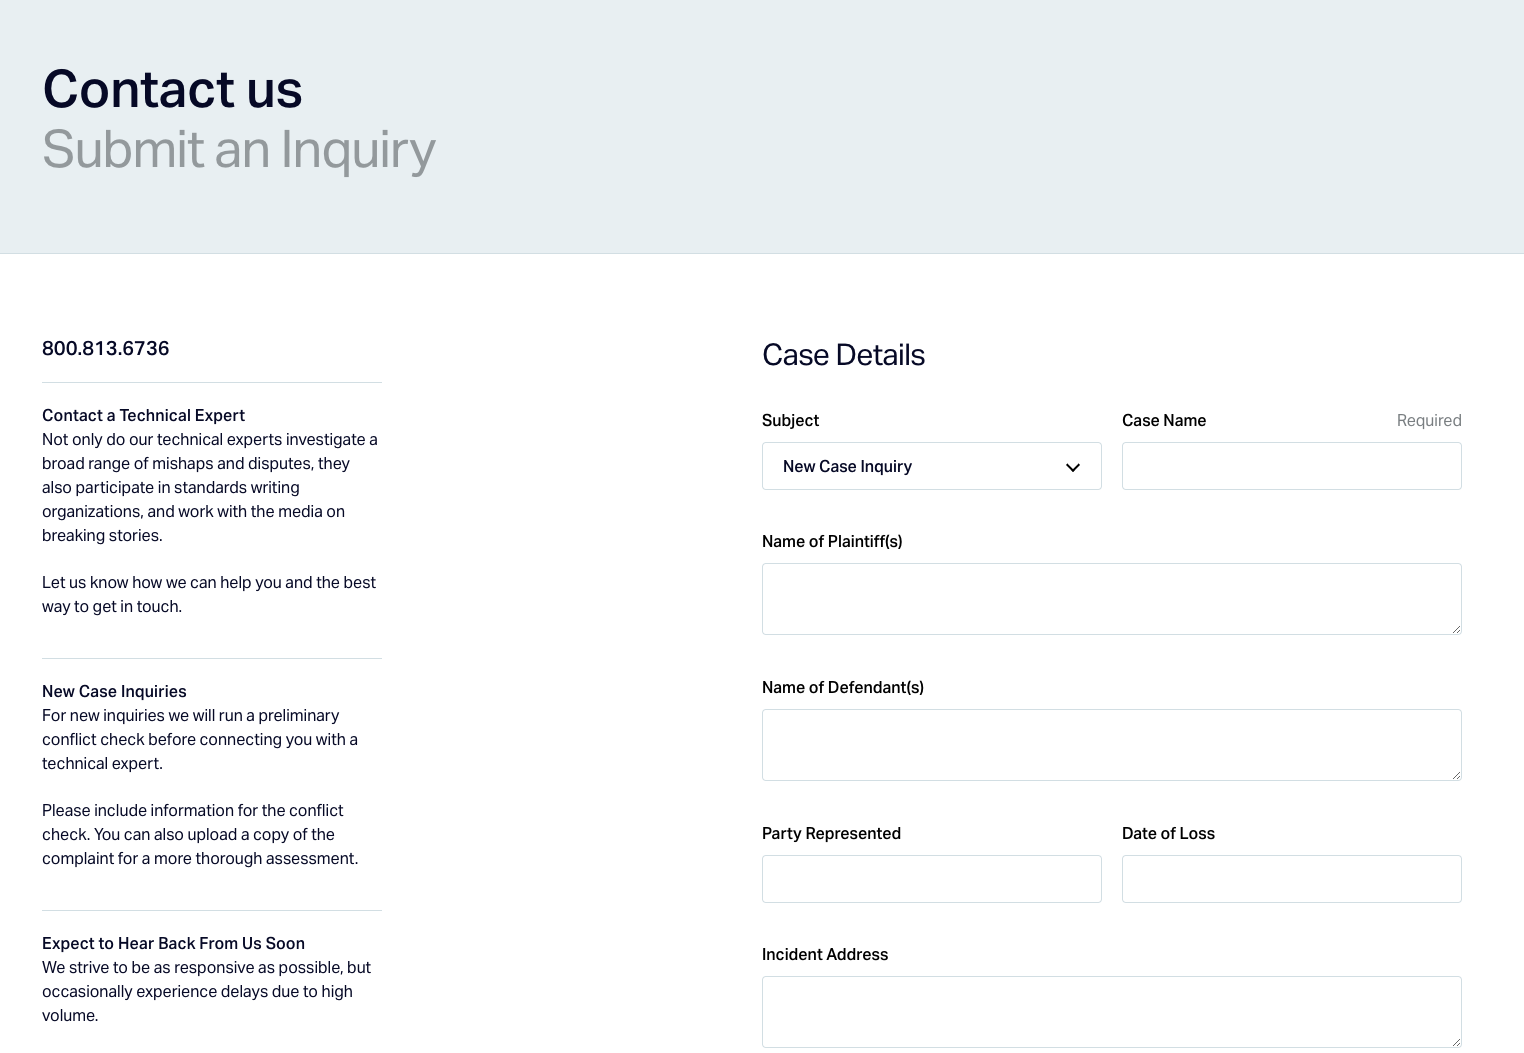Open the New Case Inquiry subject selector

click(x=930, y=466)
